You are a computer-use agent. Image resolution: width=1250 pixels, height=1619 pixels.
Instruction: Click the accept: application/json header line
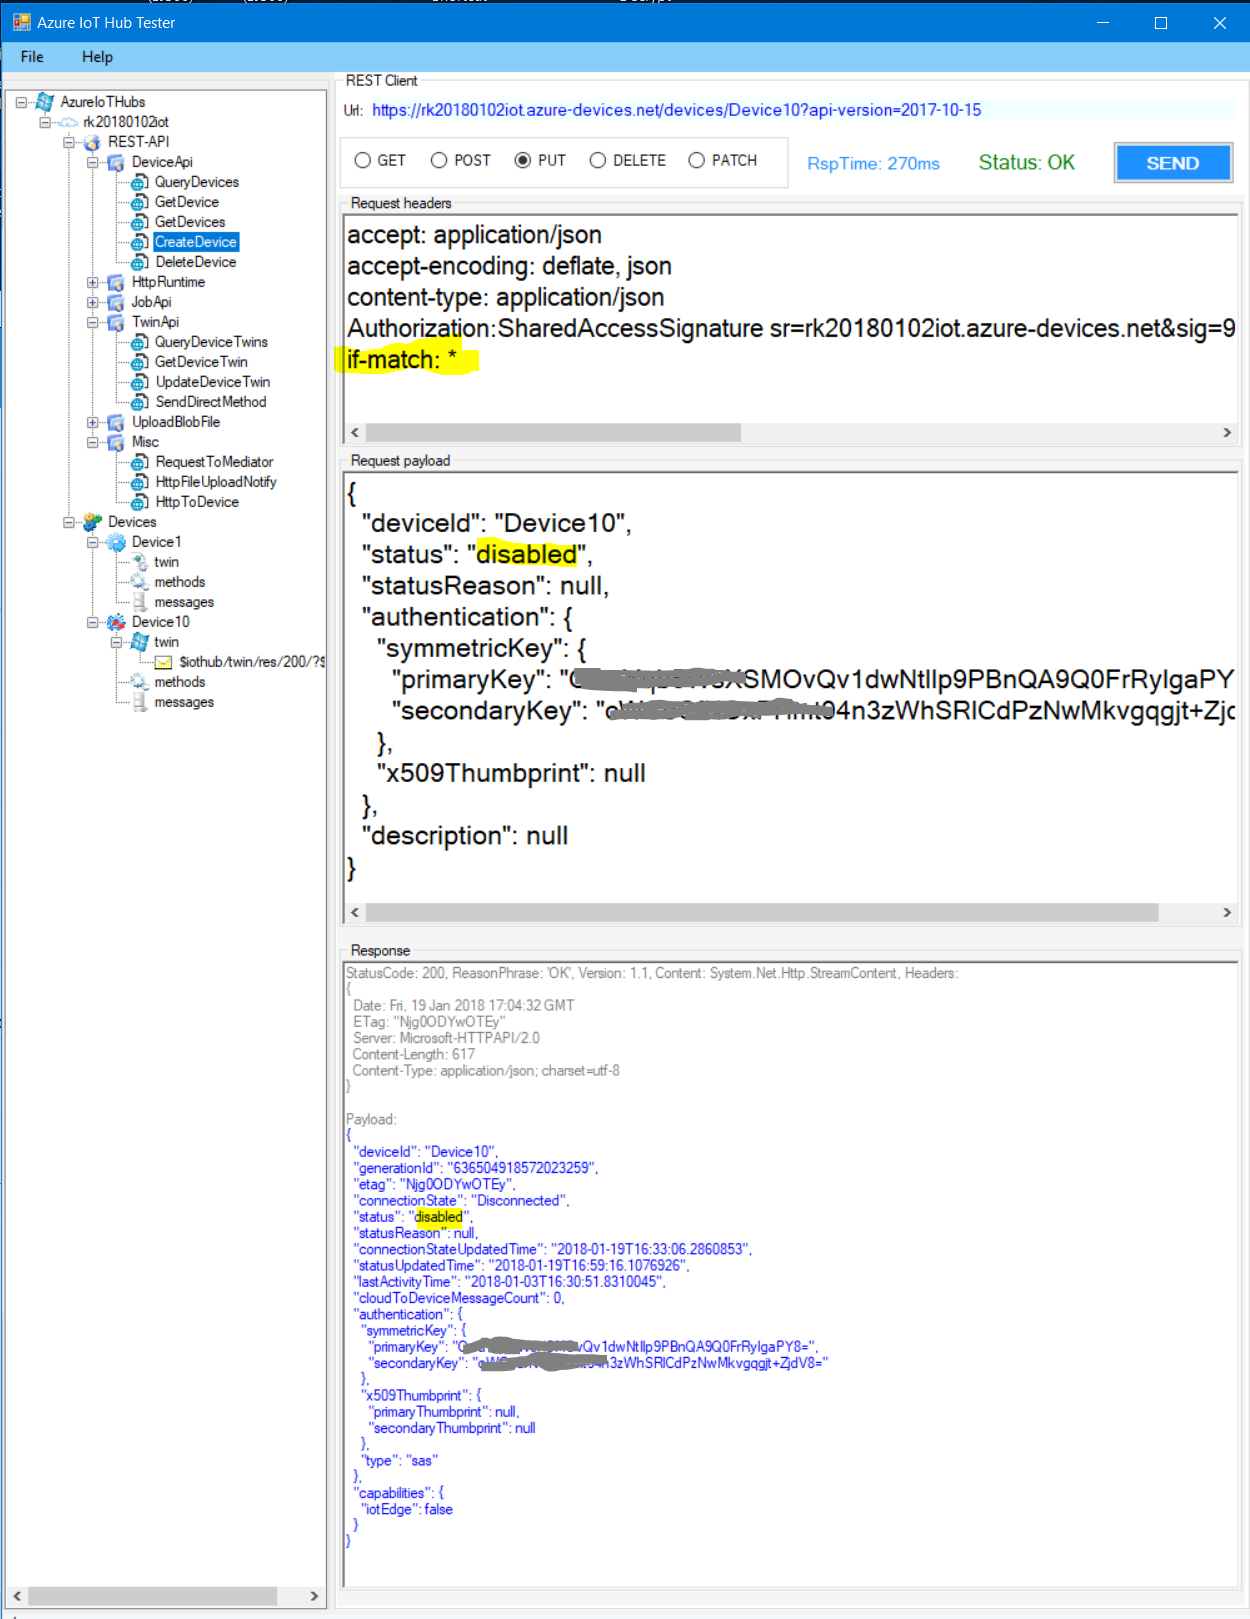click(x=475, y=235)
